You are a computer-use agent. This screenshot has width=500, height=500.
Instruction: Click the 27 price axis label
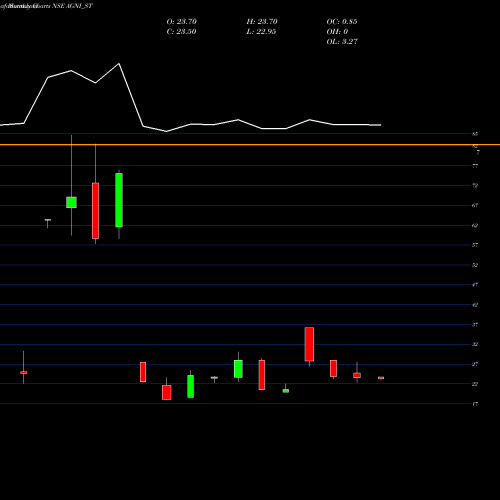(x=475, y=364)
